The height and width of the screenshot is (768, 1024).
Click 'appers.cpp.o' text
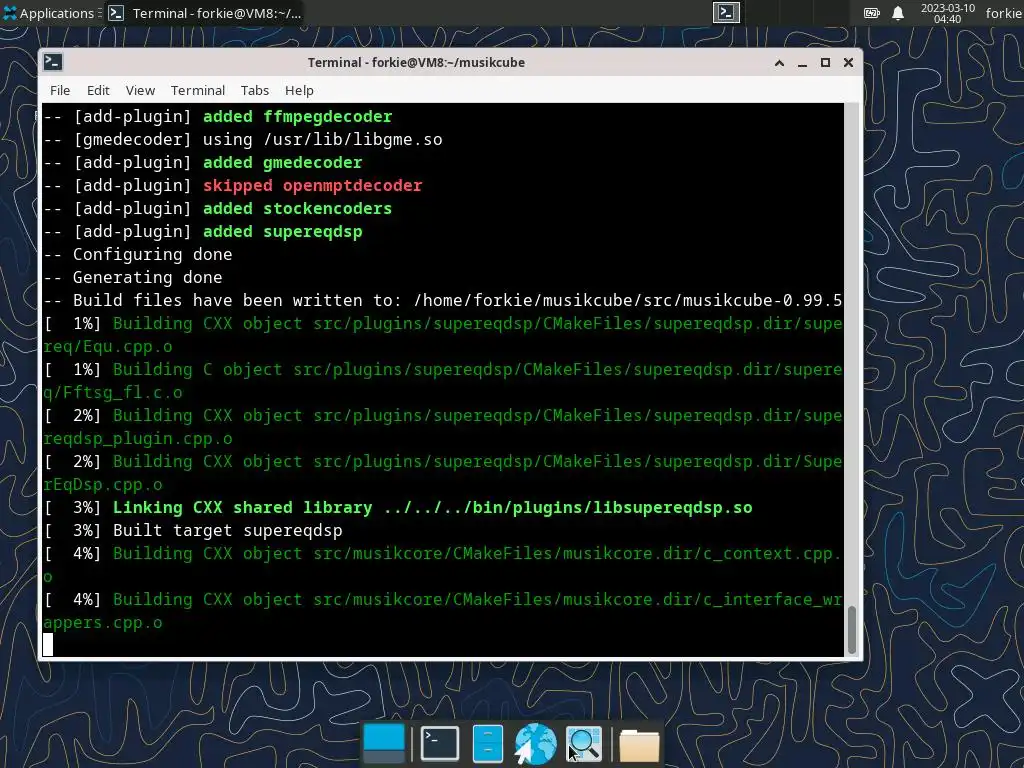click(103, 622)
